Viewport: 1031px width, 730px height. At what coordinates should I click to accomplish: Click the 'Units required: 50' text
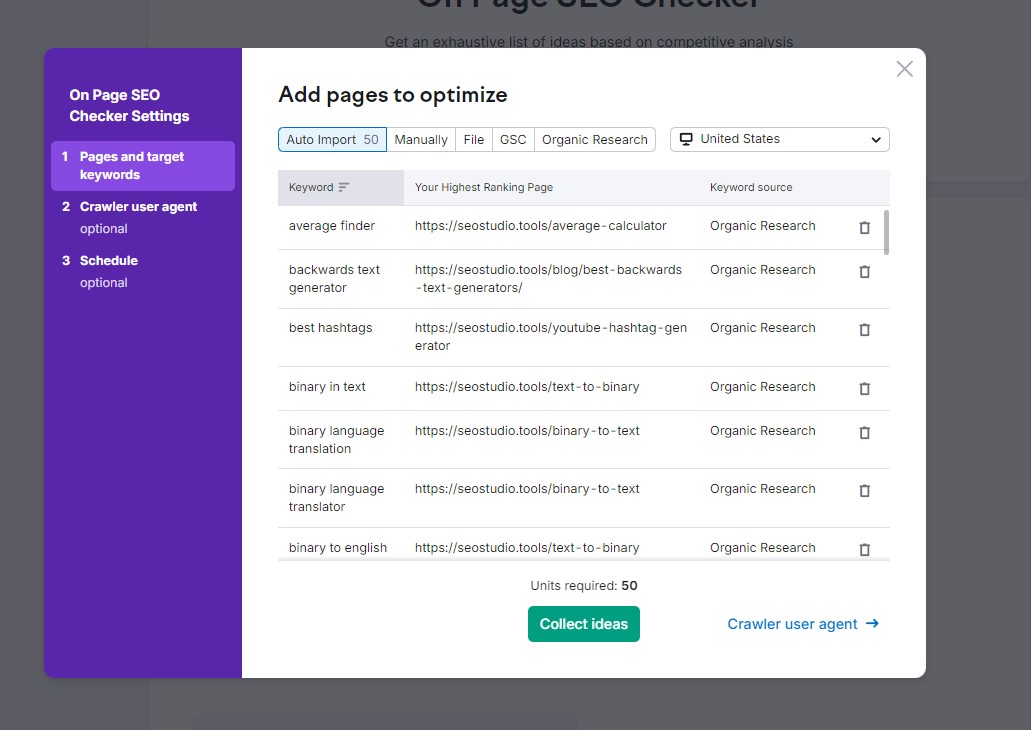click(584, 585)
